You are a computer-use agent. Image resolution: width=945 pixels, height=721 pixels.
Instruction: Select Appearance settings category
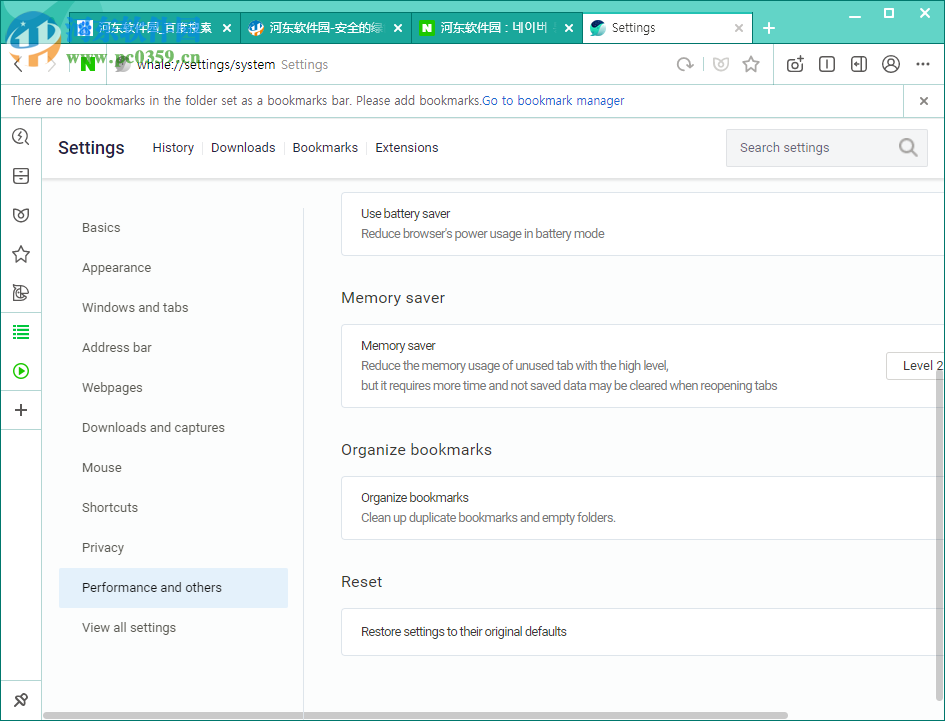[x=174, y=268]
